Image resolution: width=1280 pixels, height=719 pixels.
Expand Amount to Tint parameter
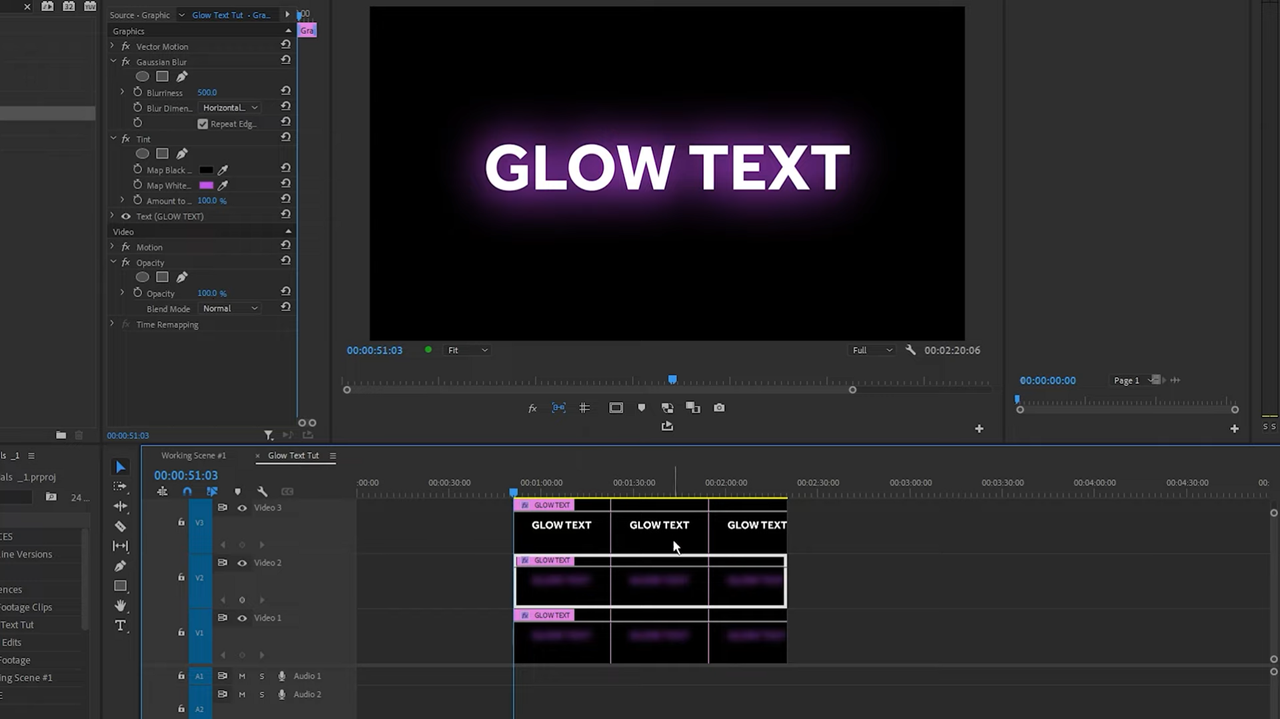[x=122, y=200]
